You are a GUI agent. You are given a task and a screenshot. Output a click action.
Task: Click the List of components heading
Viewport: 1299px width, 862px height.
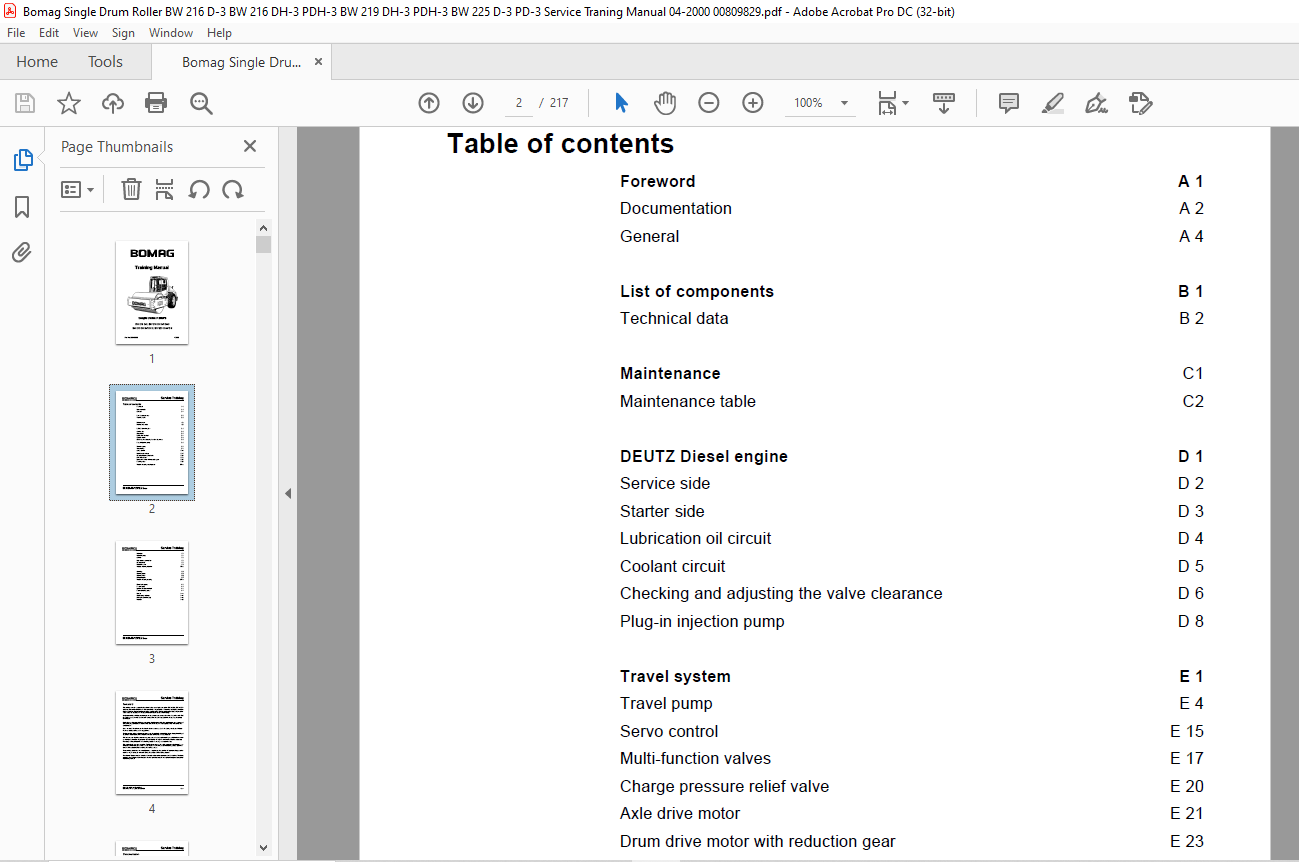[x=697, y=291]
